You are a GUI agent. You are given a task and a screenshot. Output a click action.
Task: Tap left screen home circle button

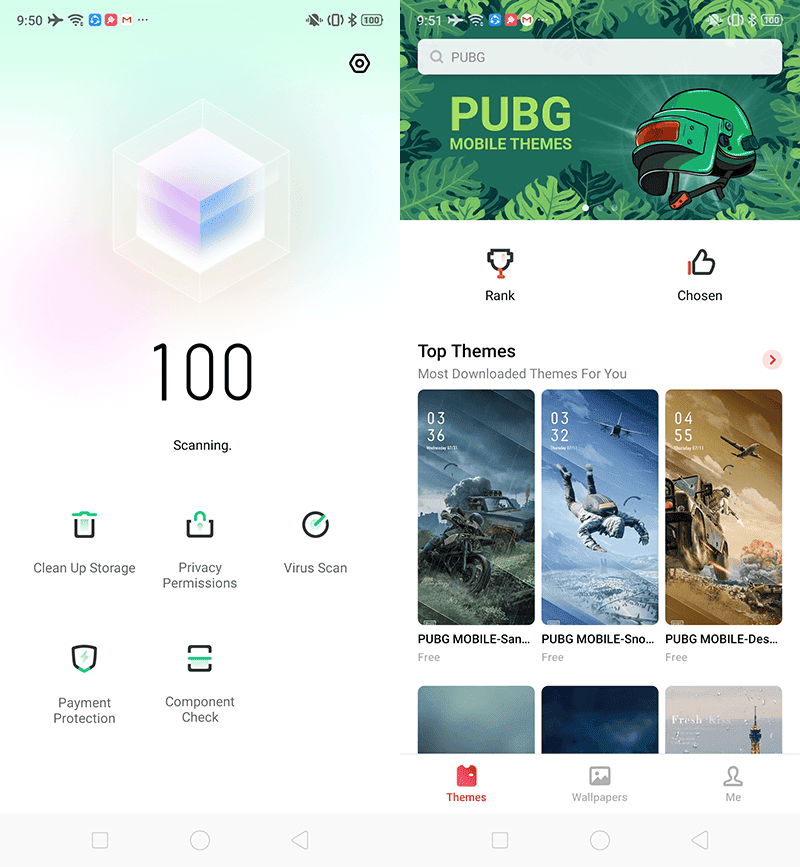(x=200, y=840)
